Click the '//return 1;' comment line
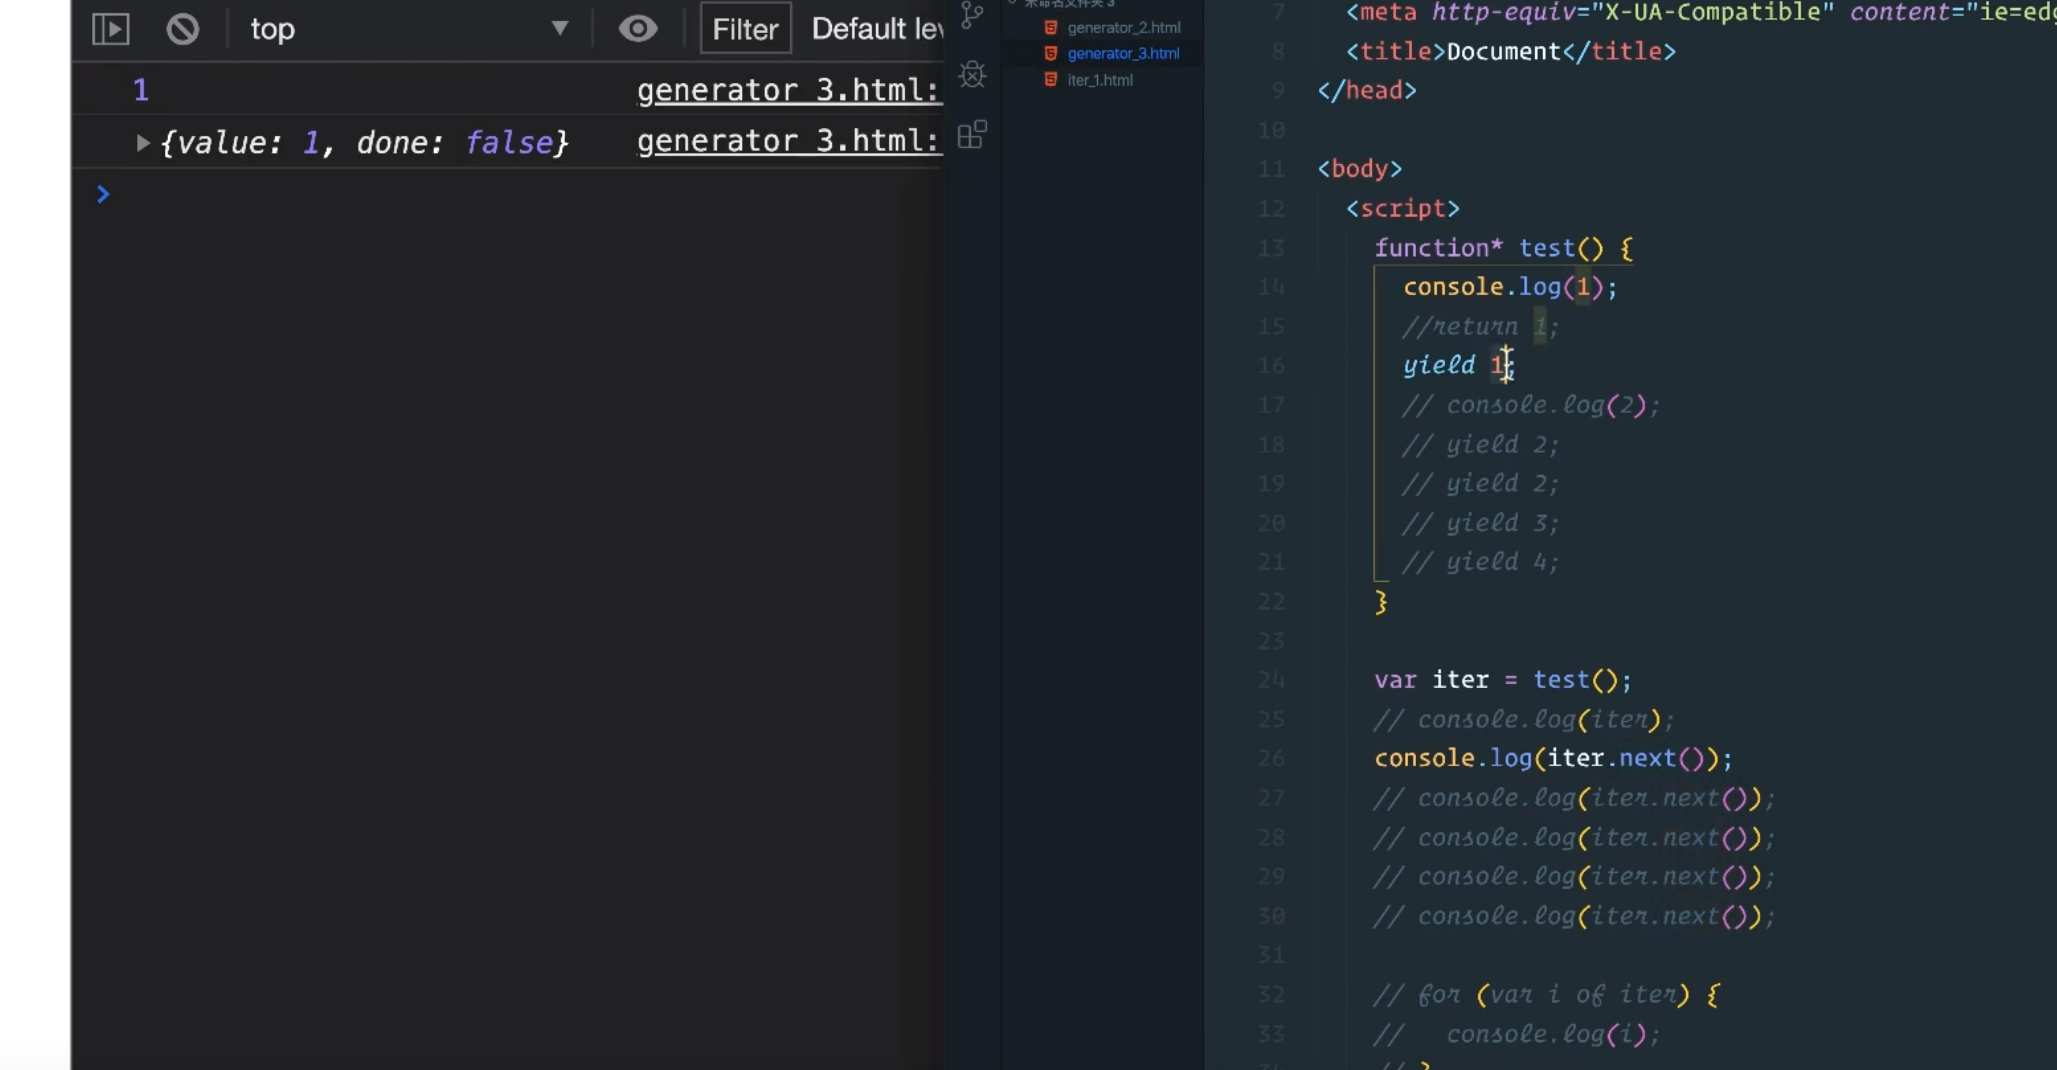This screenshot has height=1070, width=2057. click(x=1481, y=326)
